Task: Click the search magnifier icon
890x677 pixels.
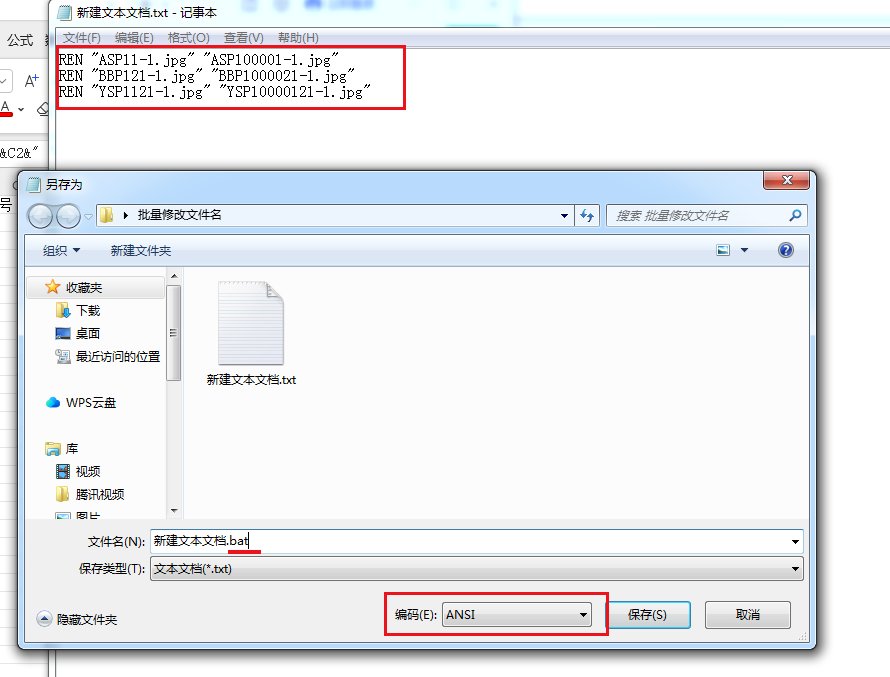Action: (x=795, y=215)
